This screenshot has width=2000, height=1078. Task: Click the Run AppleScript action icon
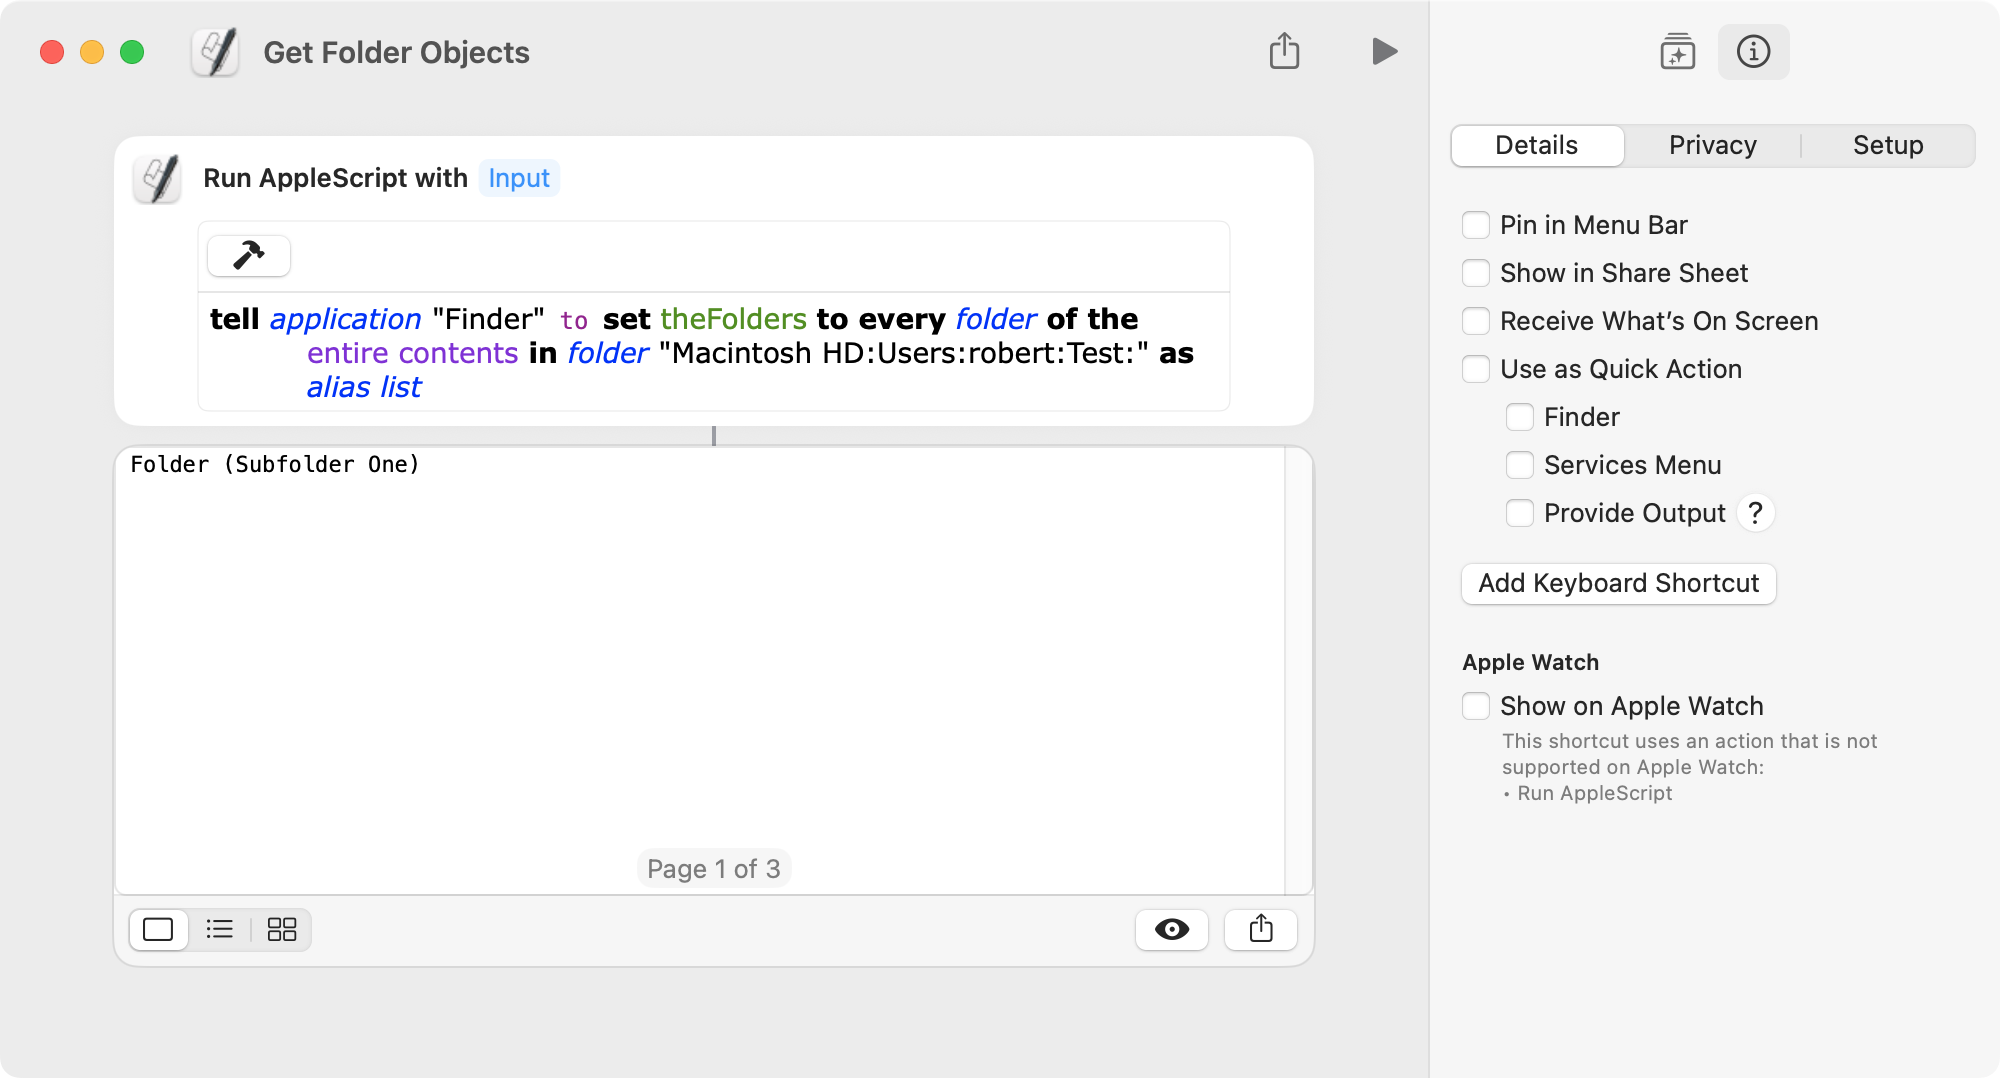[158, 179]
